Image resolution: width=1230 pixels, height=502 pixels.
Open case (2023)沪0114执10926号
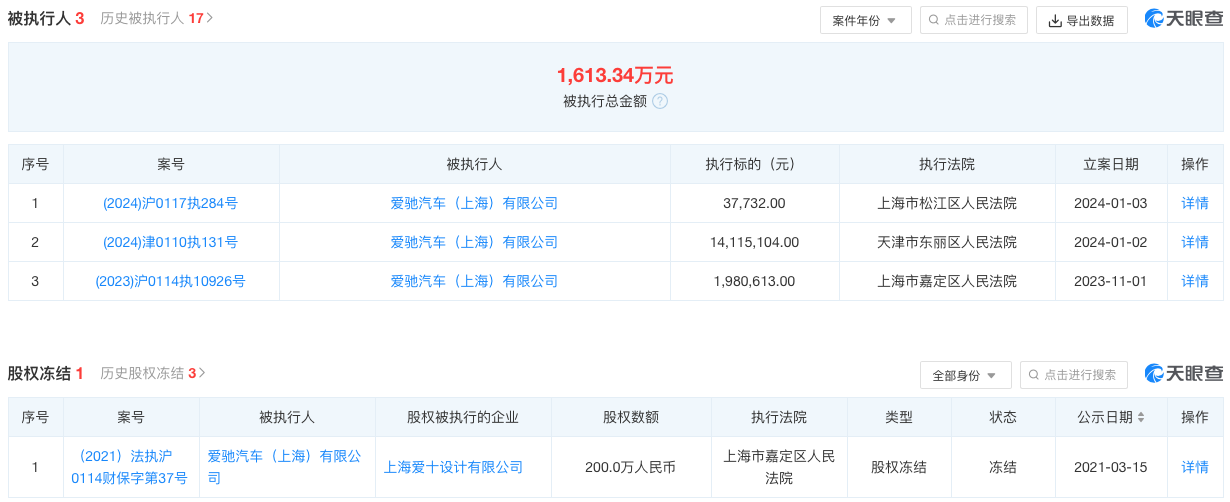click(x=171, y=281)
